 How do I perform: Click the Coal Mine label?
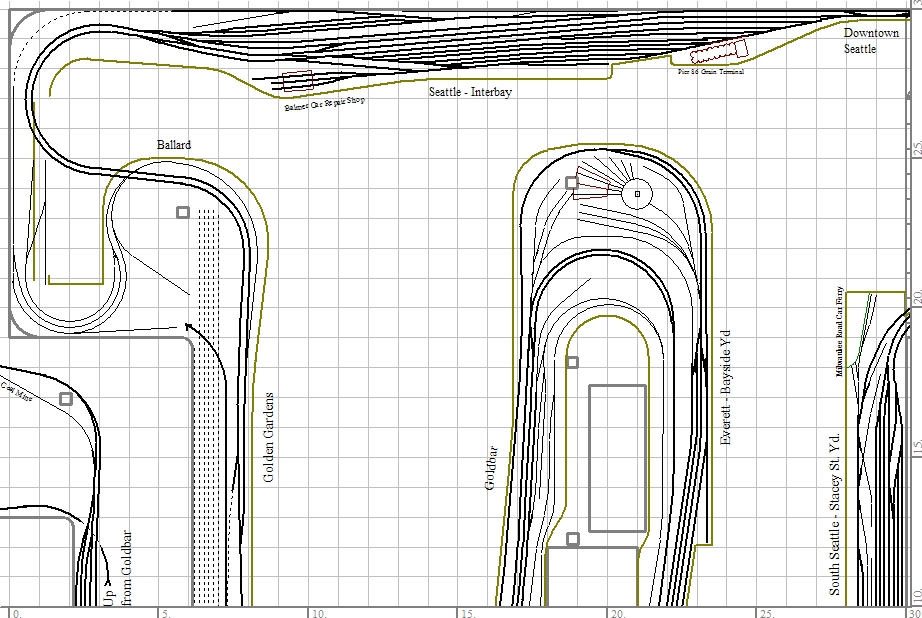tap(15, 389)
